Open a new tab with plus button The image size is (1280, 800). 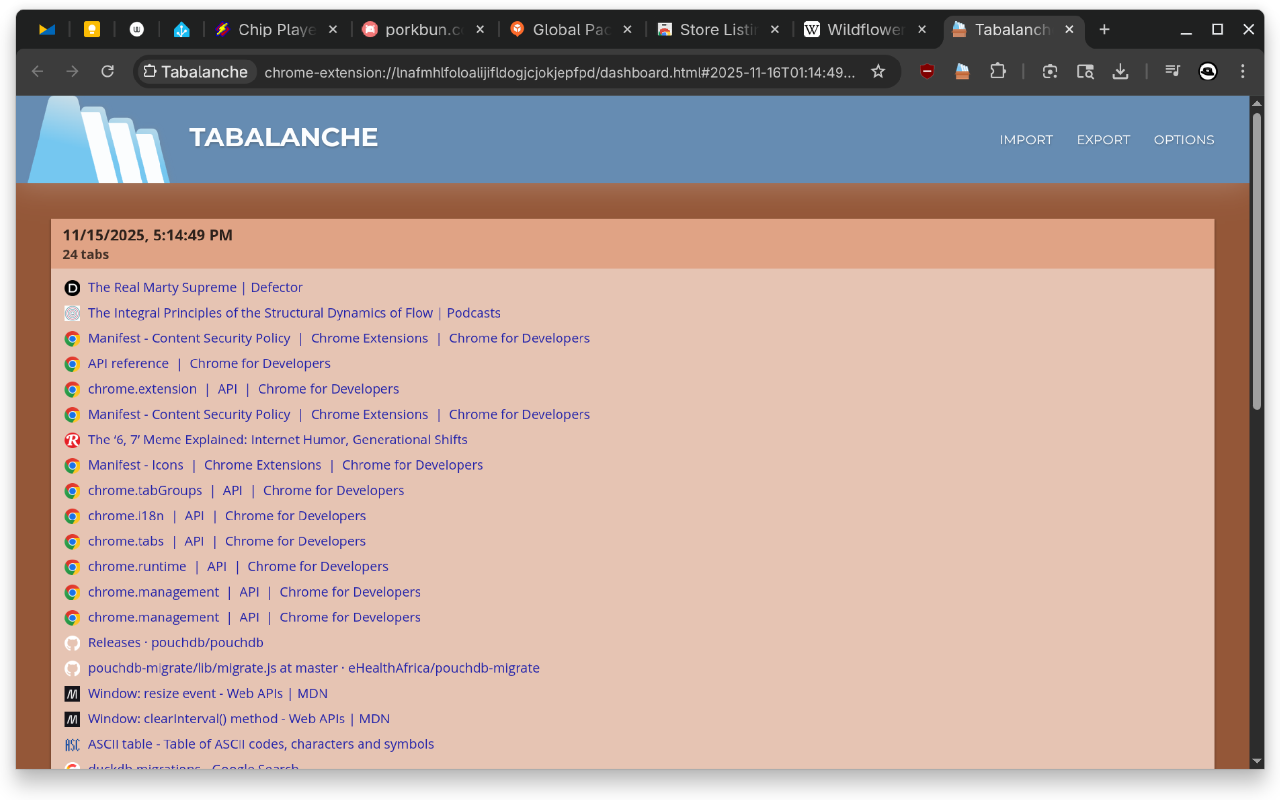pos(1104,30)
